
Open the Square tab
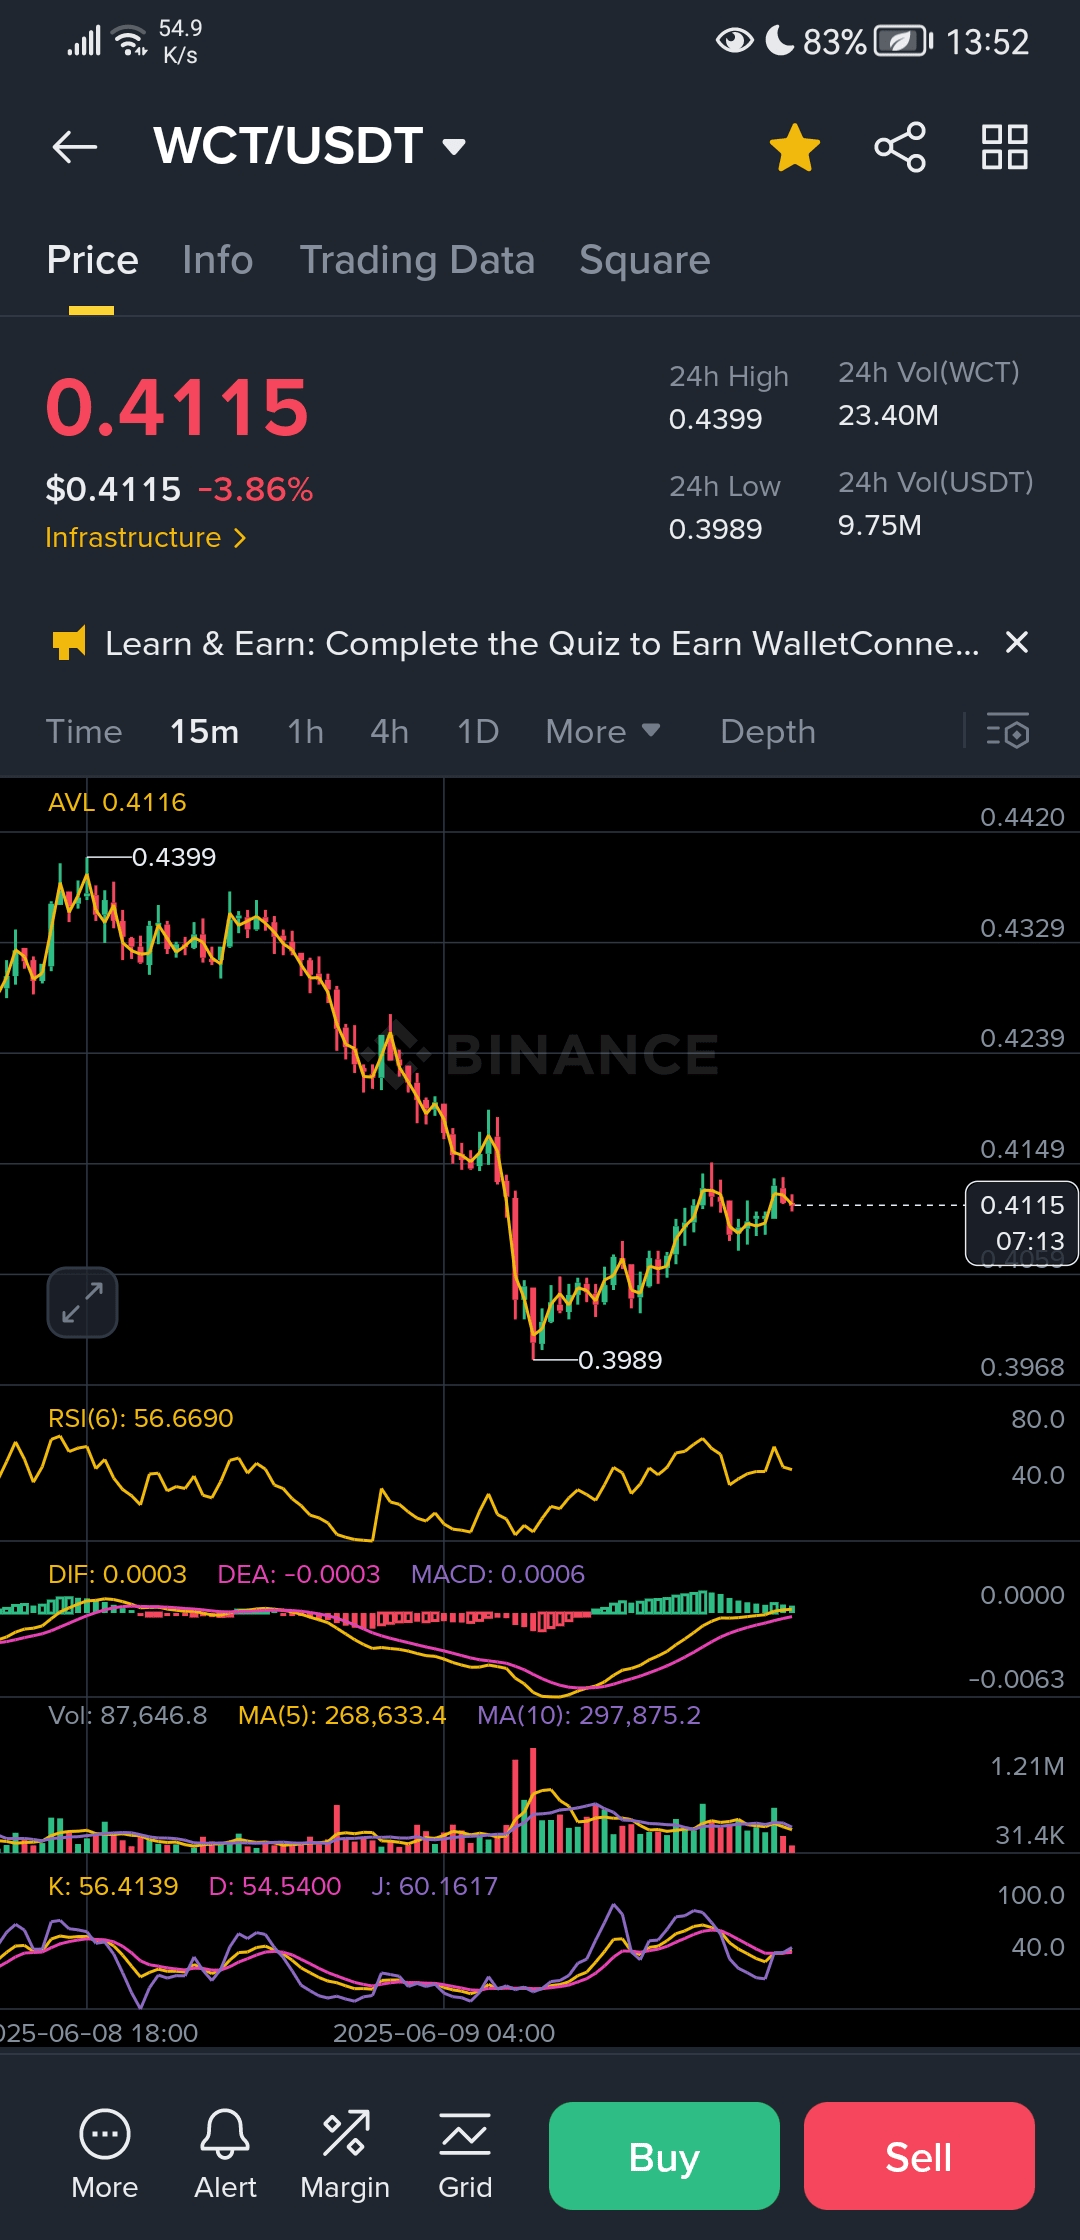click(645, 260)
